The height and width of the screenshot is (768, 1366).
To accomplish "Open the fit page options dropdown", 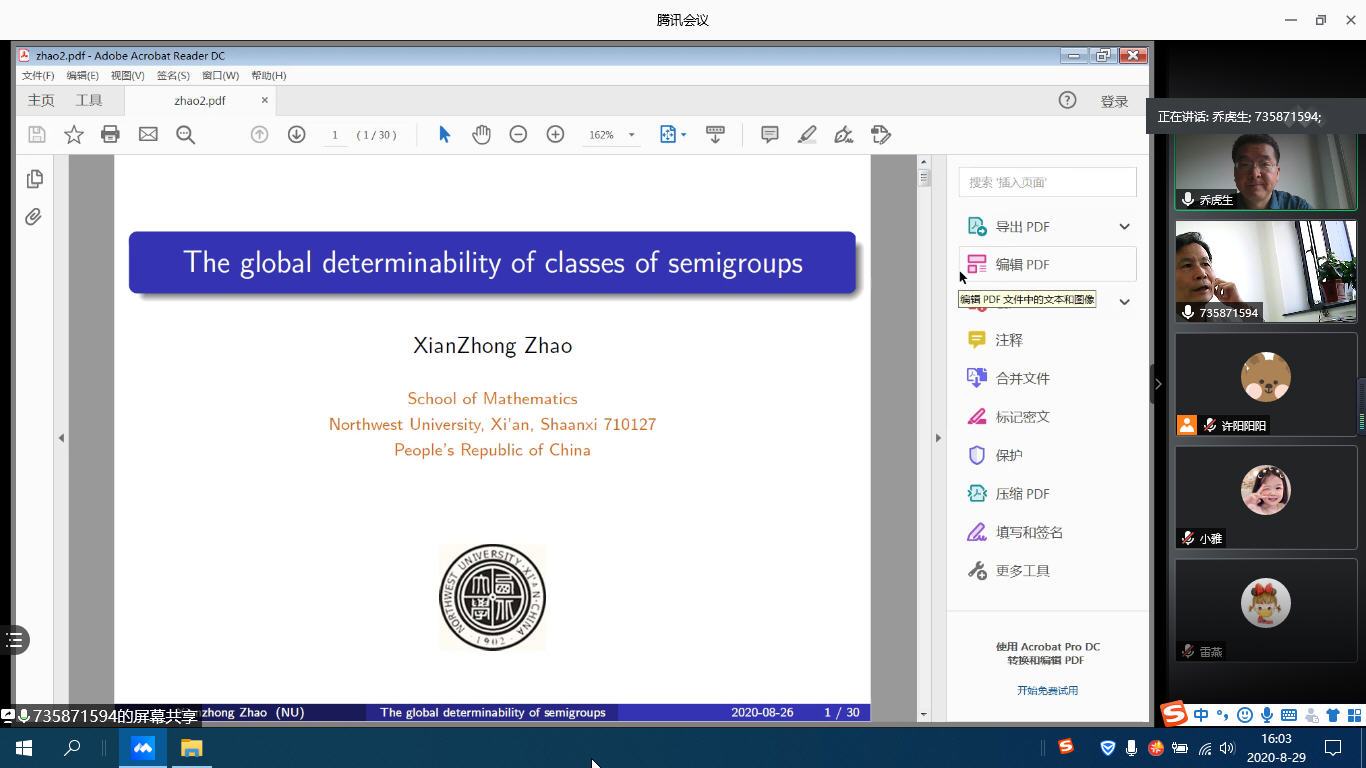I will [684, 135].
